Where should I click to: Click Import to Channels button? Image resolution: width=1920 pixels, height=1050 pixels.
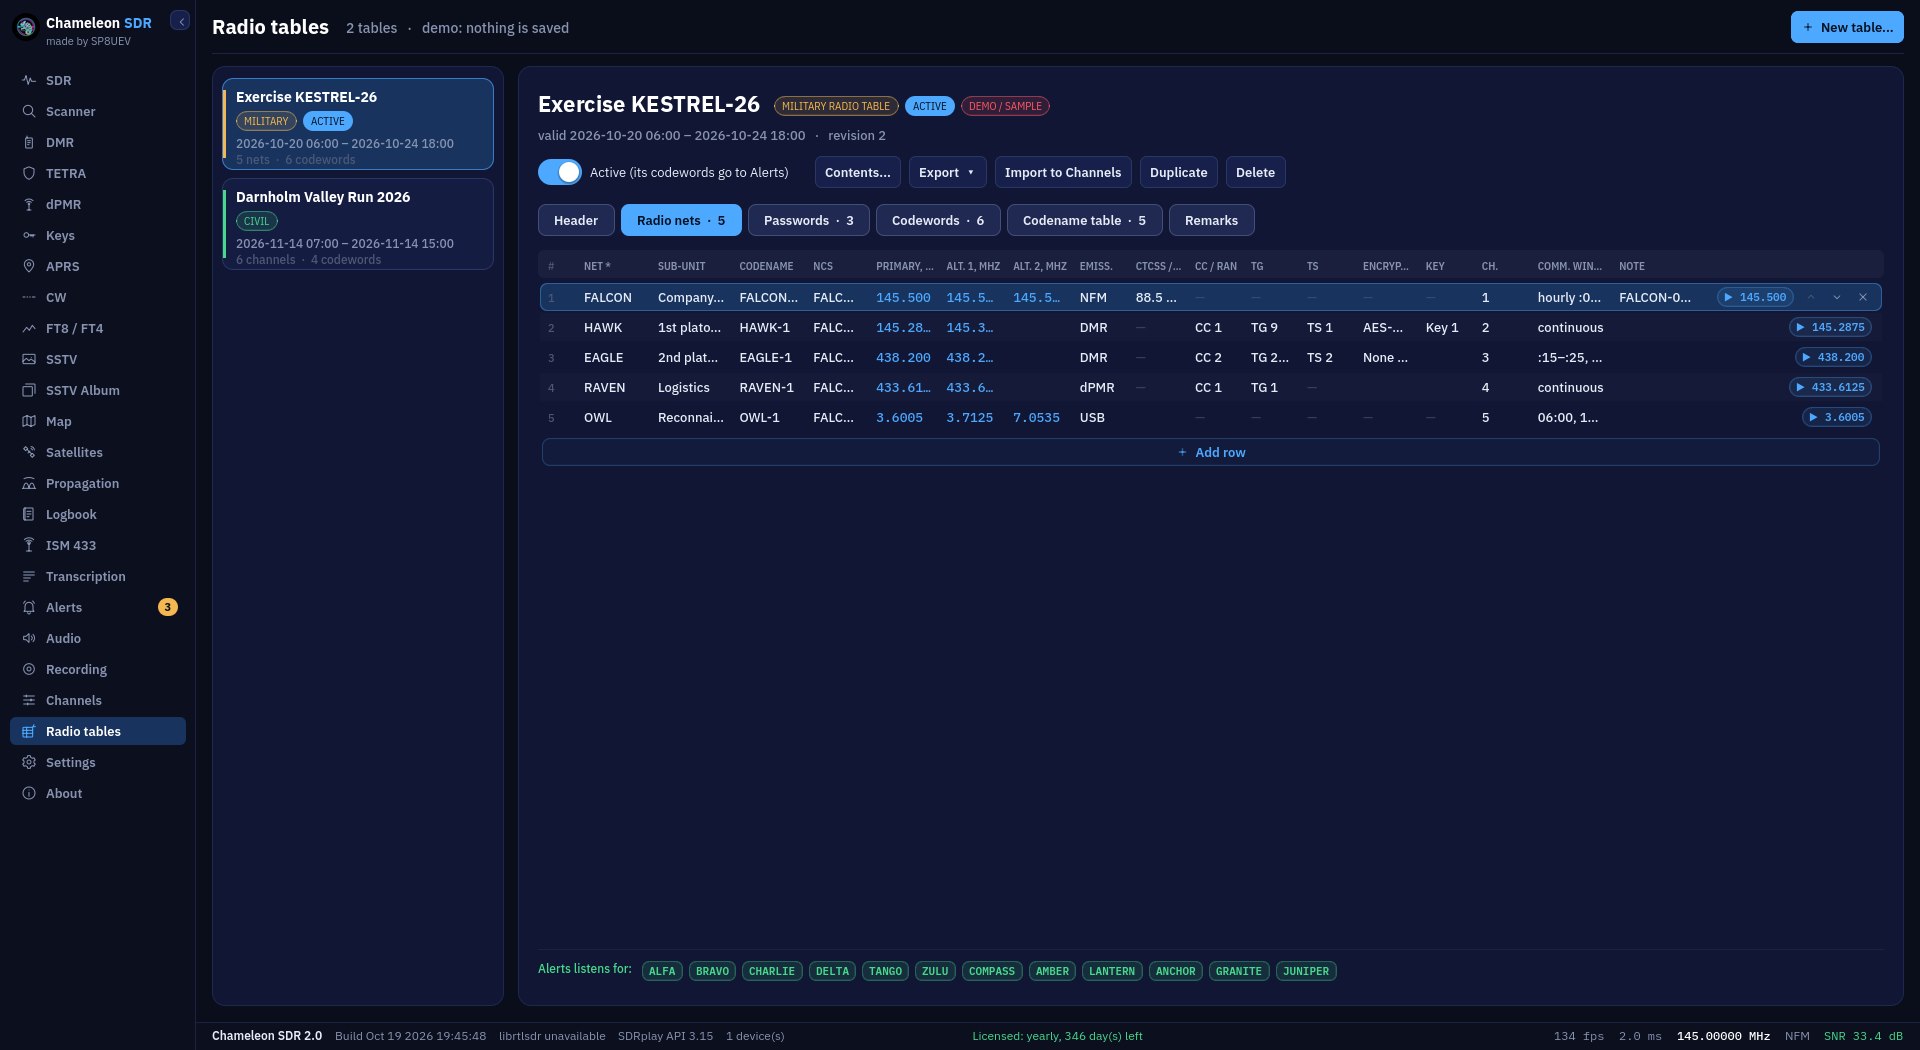pyautogui.click(x=1063, y=172)
